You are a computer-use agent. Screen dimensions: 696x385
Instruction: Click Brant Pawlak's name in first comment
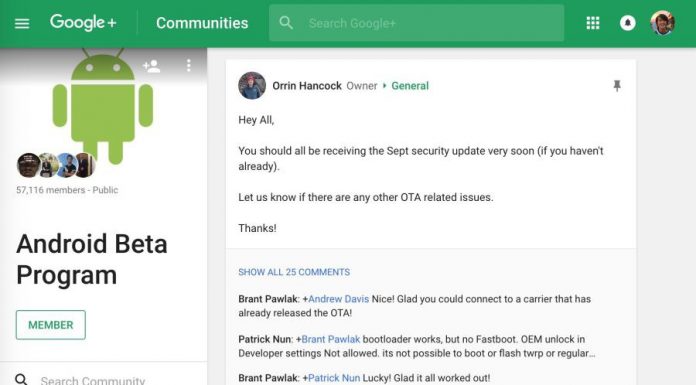268,299
